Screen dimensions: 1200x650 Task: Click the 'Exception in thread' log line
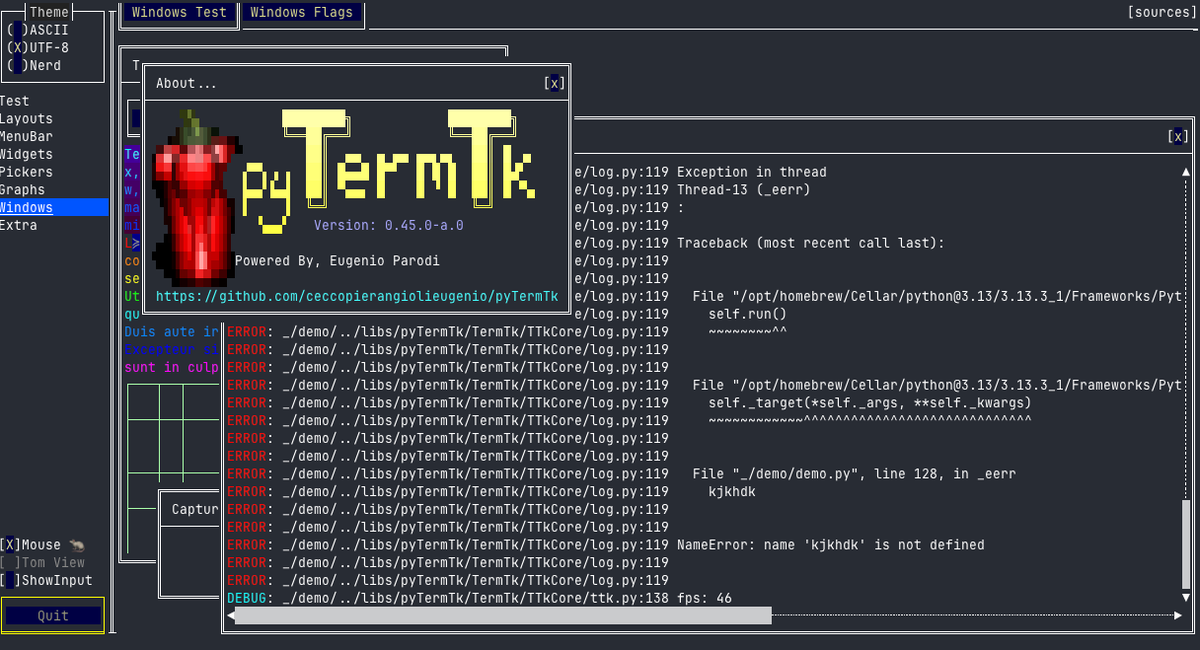pos(752,172)
